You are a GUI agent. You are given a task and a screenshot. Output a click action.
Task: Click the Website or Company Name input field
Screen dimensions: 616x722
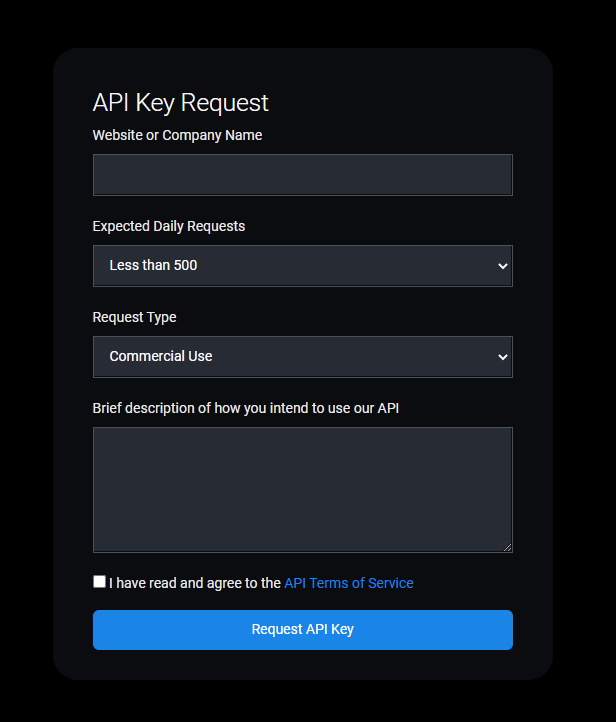pos(302,175)
